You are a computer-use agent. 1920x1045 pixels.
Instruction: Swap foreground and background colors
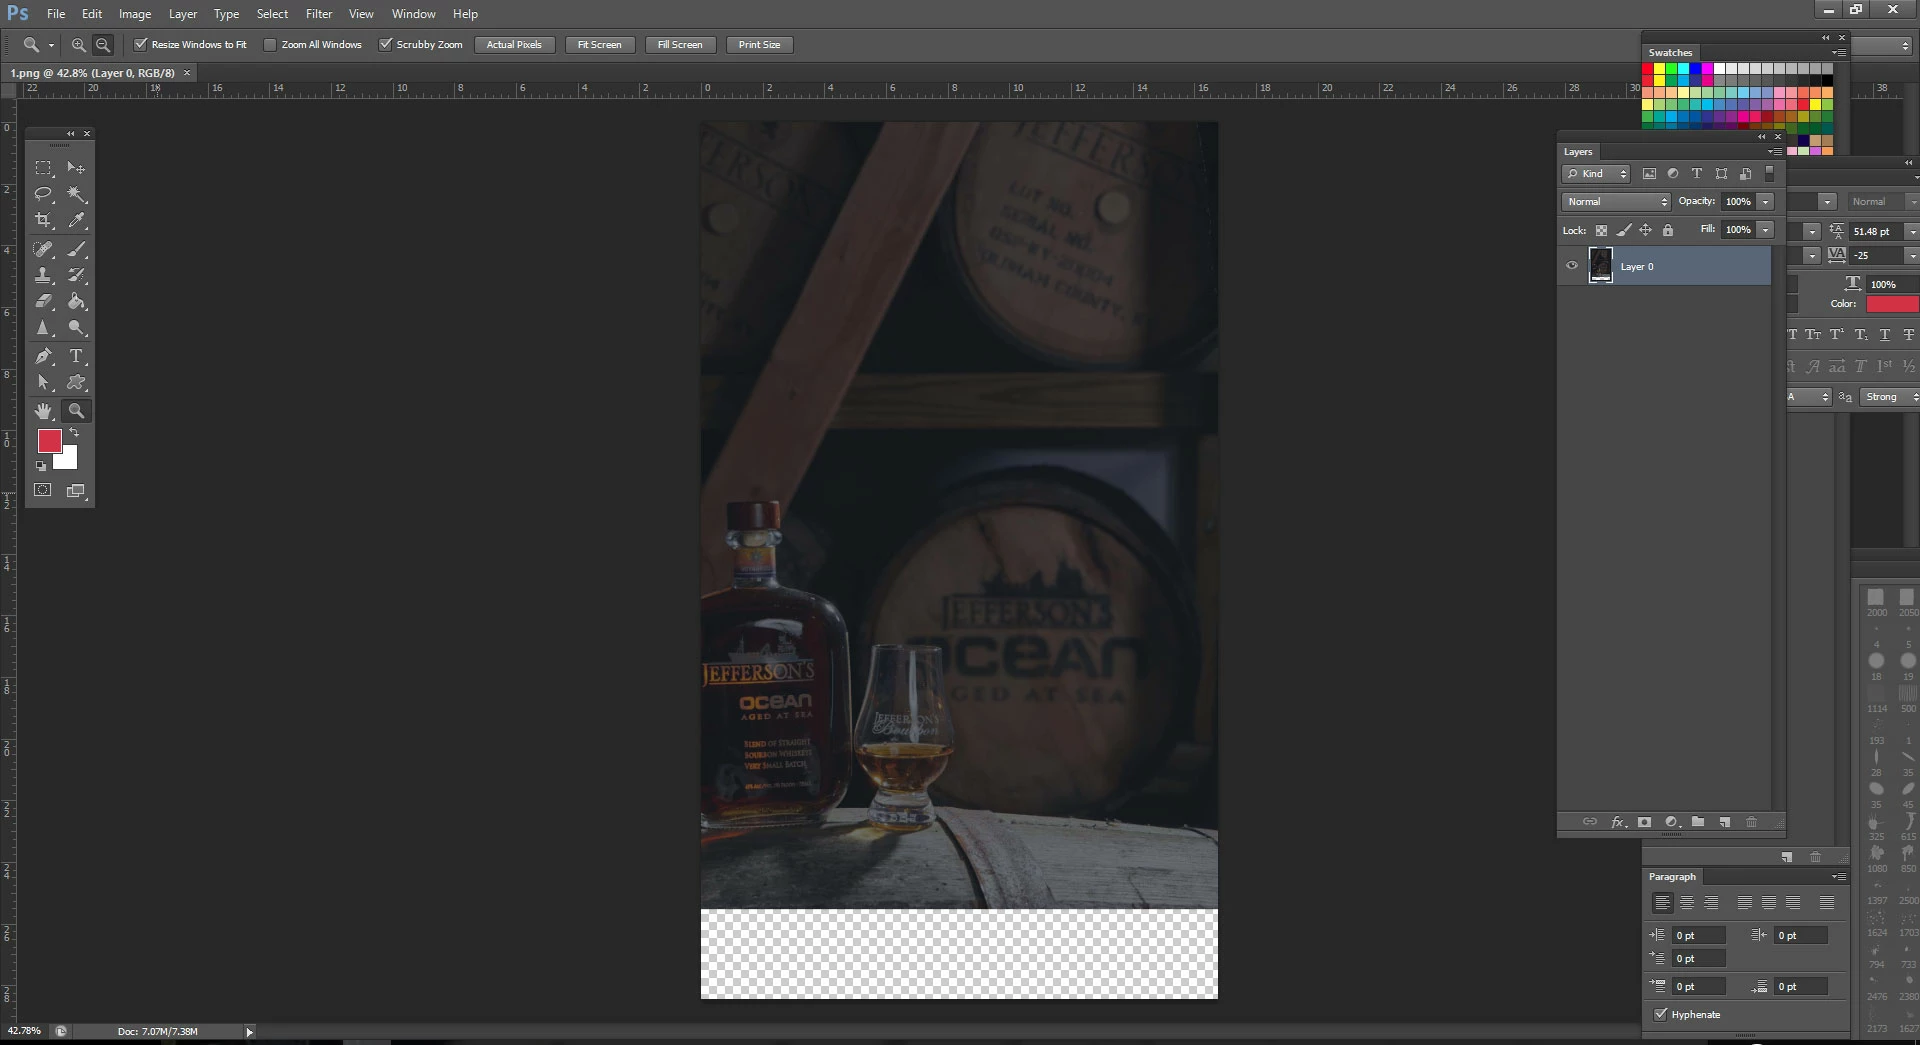click(73, 432)
